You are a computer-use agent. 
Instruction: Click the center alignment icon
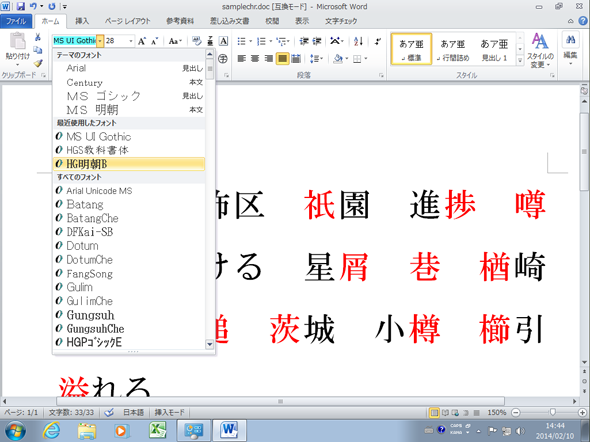click(x=255, y=59)
